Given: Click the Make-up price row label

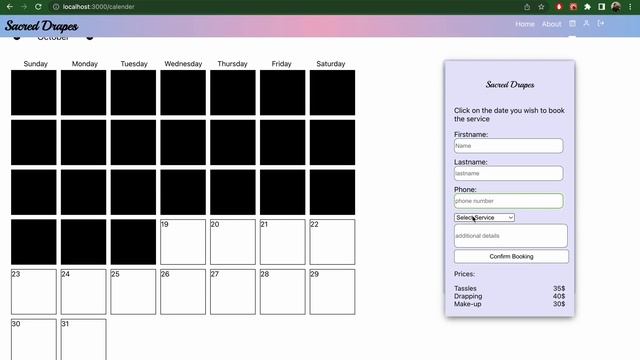Looking at the screenshot, I should coord(468,304).
